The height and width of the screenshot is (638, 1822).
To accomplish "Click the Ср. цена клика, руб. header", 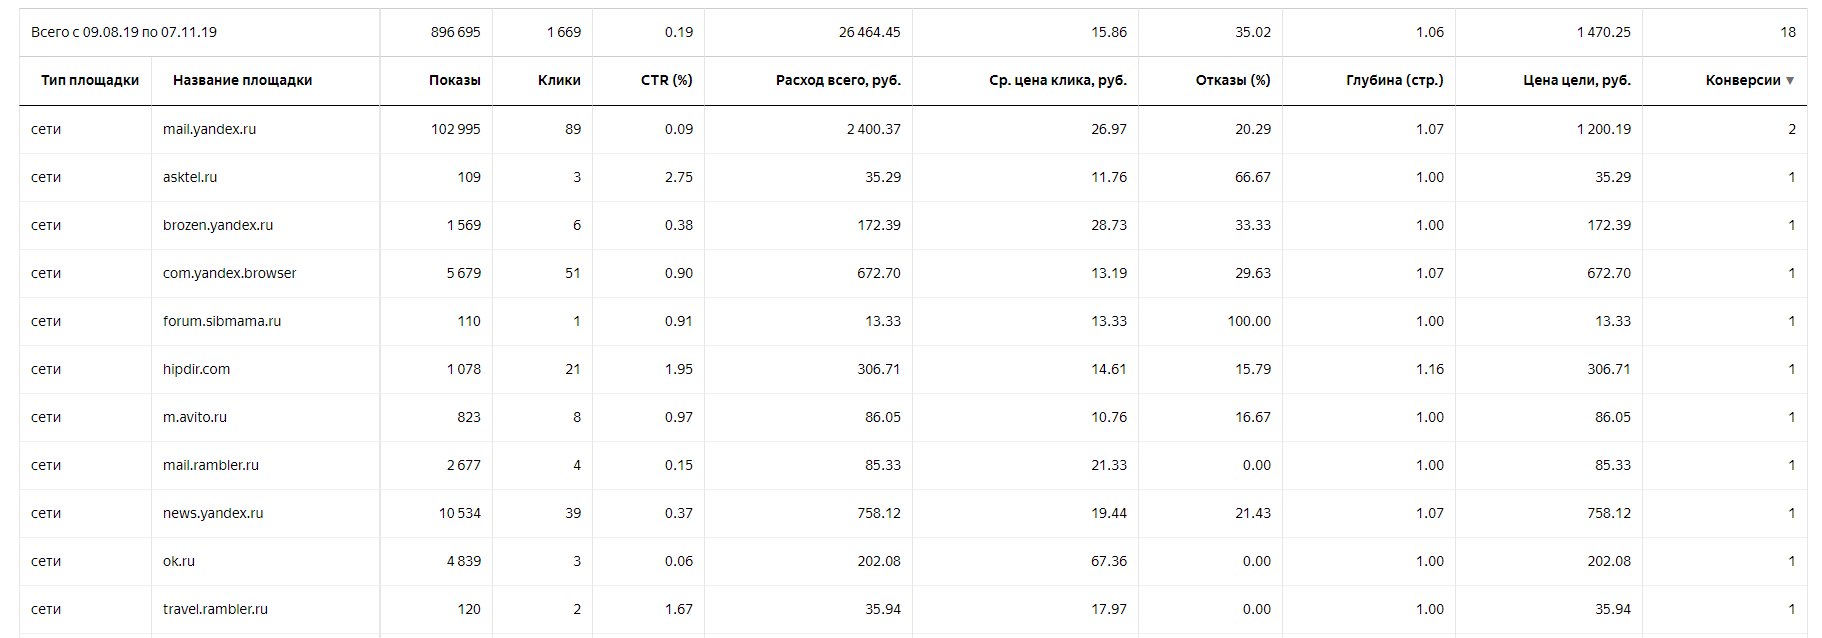I will pyautogui.click(x=1058, y=80).
